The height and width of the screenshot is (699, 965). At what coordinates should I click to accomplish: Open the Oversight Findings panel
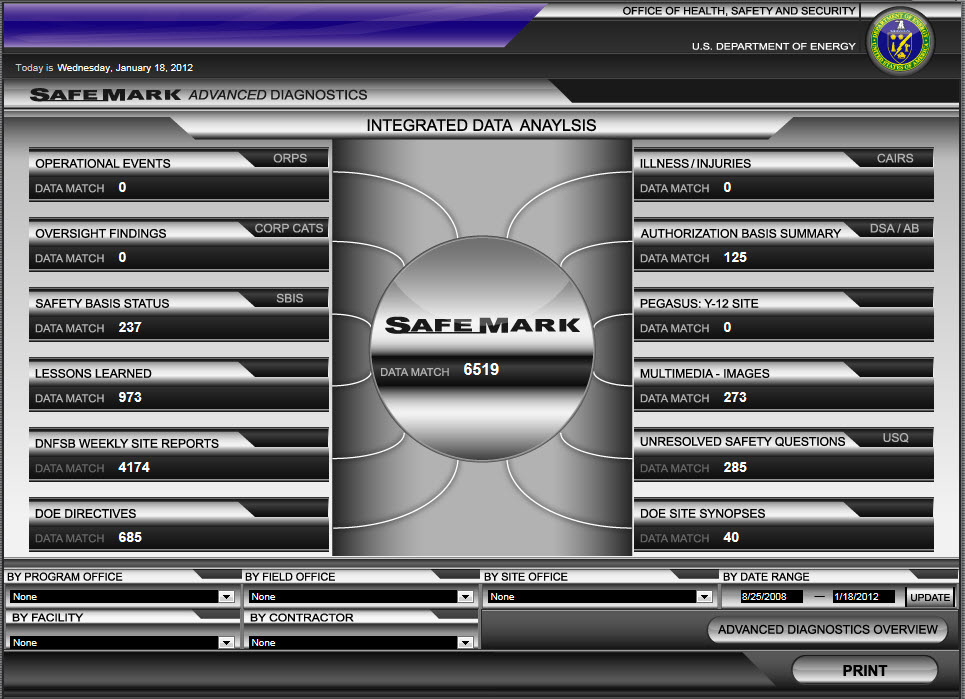click(x=178, y=244)
